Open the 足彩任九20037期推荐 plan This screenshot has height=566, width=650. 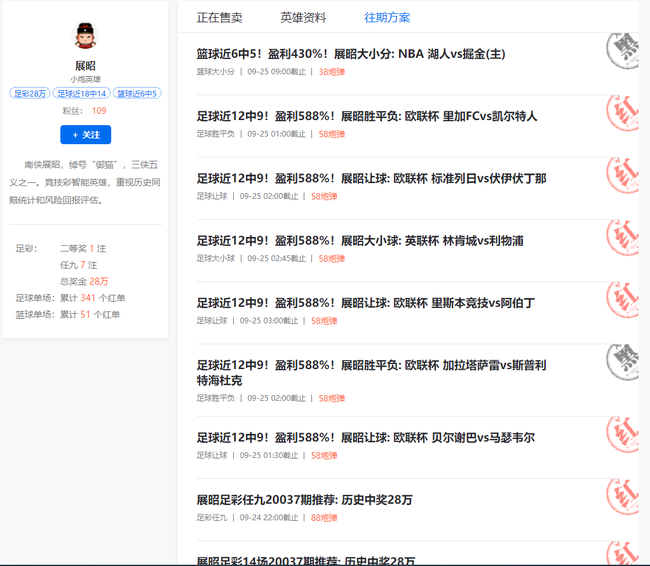(304, 500)
